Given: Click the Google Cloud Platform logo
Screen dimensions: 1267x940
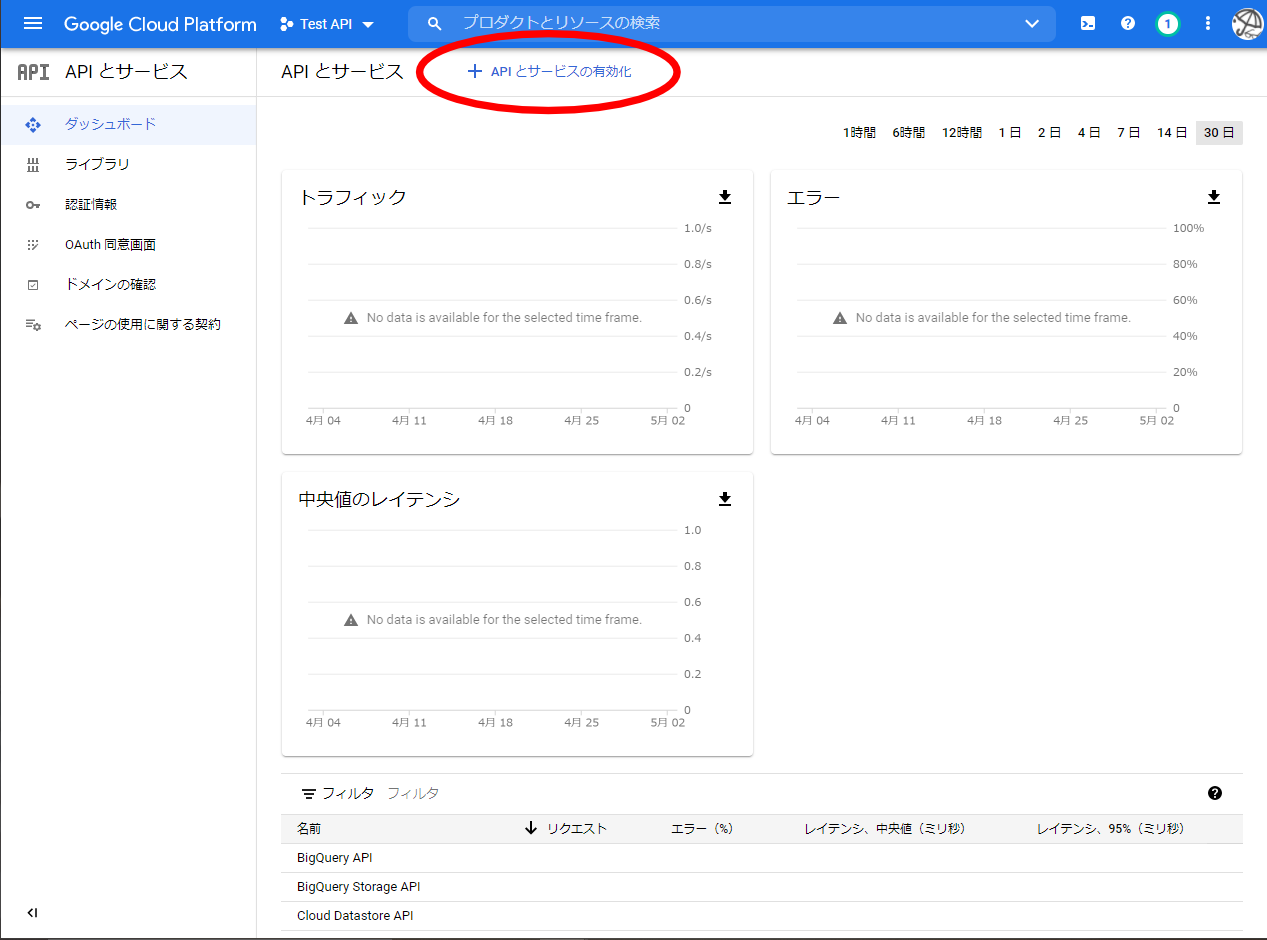Looking at the screenshot, I should 160,24.
